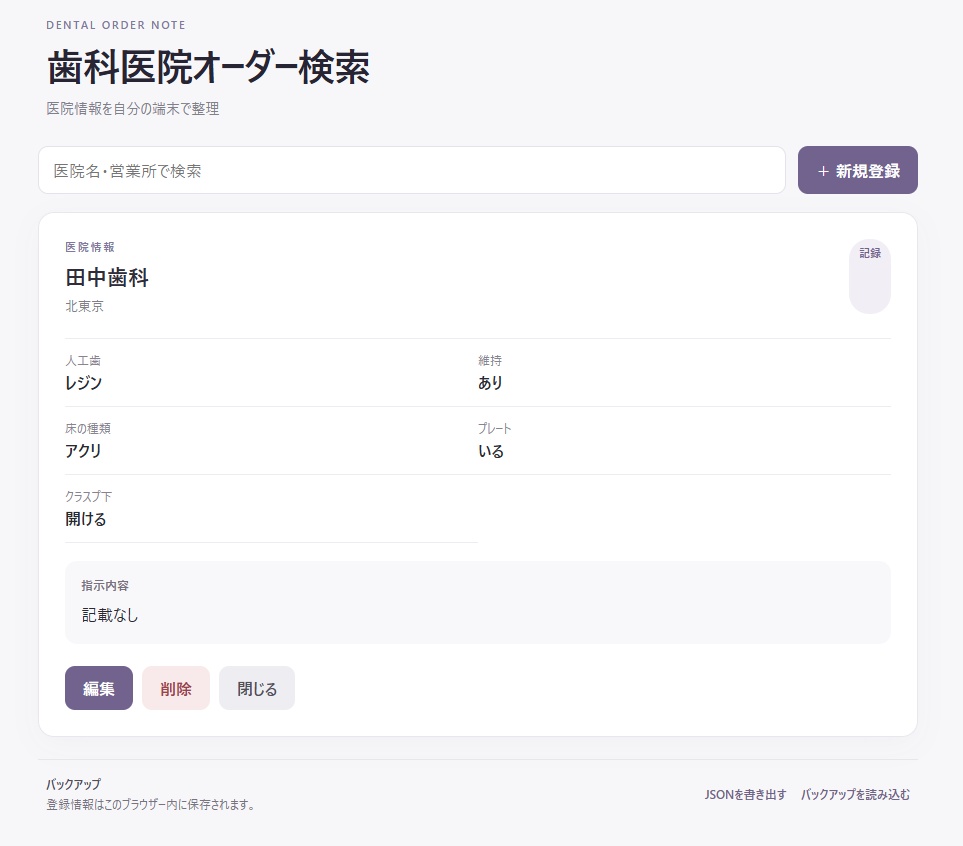This screenshot has height=846, width=963.
Task: Click the 床の種類 value アクリ
Action: coord(83,451)
